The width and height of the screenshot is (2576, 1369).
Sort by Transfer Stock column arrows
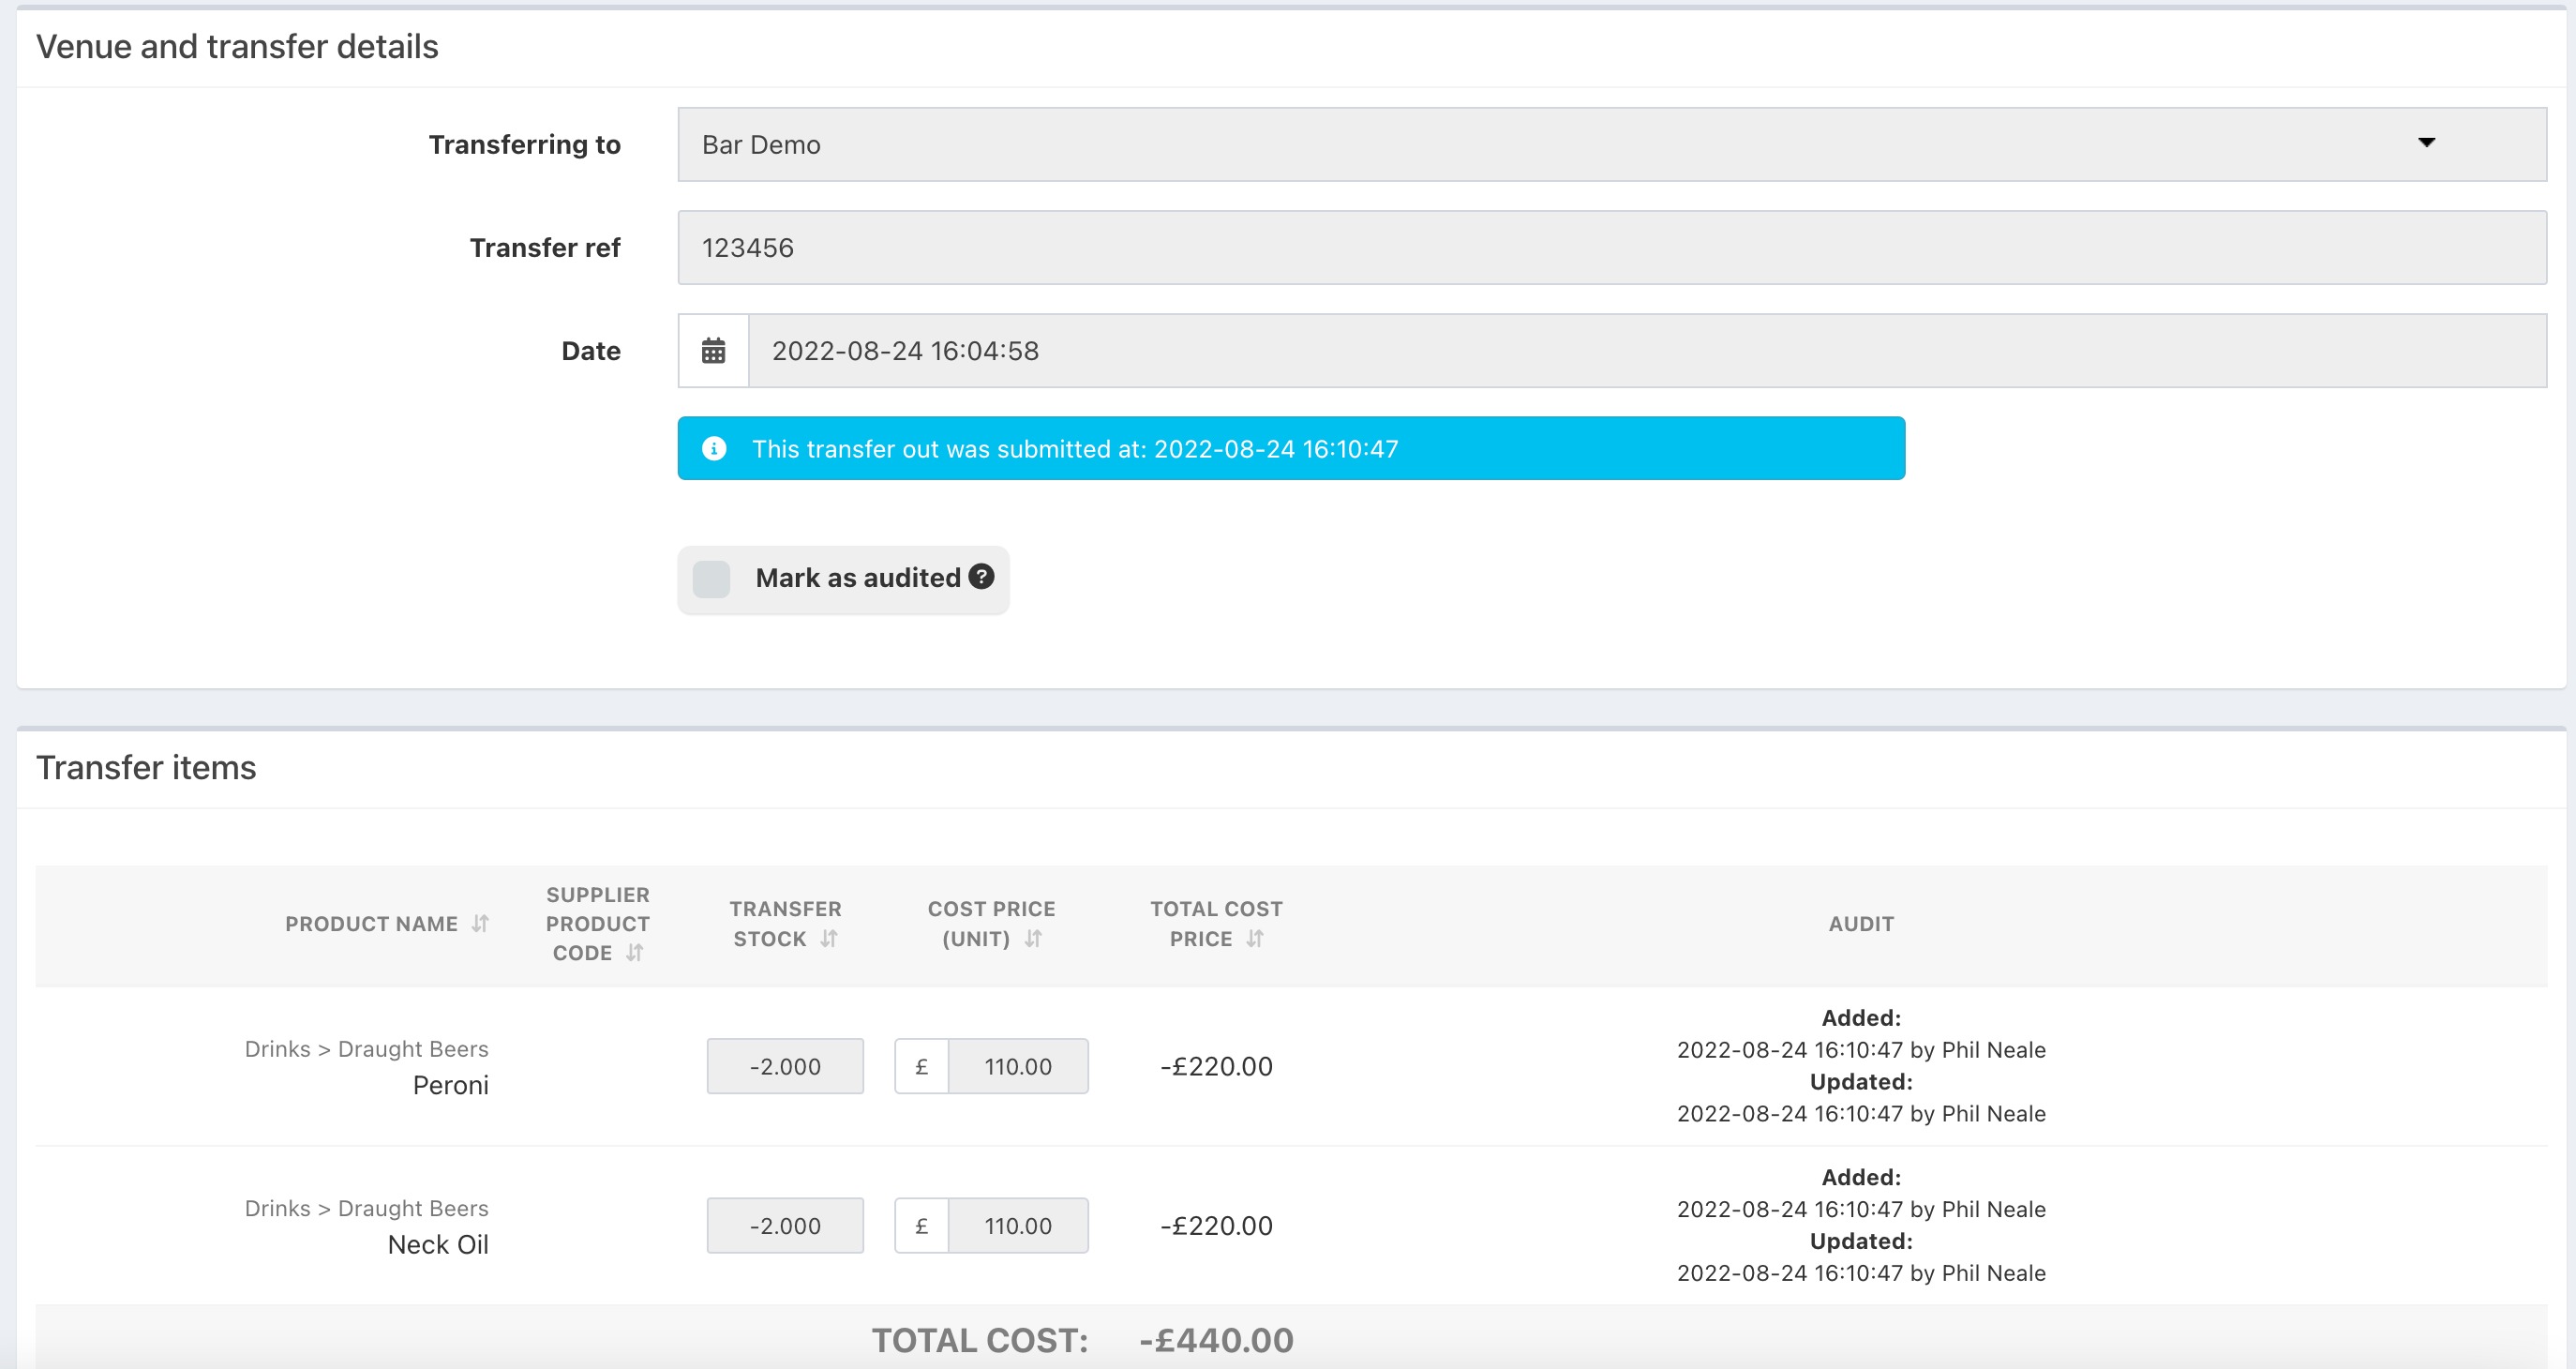829,938
